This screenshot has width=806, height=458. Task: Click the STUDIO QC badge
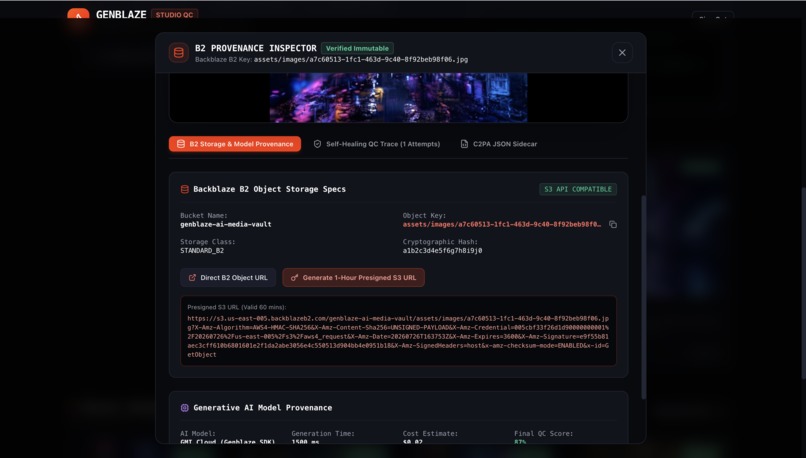pyautogui.click(x=175, y=14)
